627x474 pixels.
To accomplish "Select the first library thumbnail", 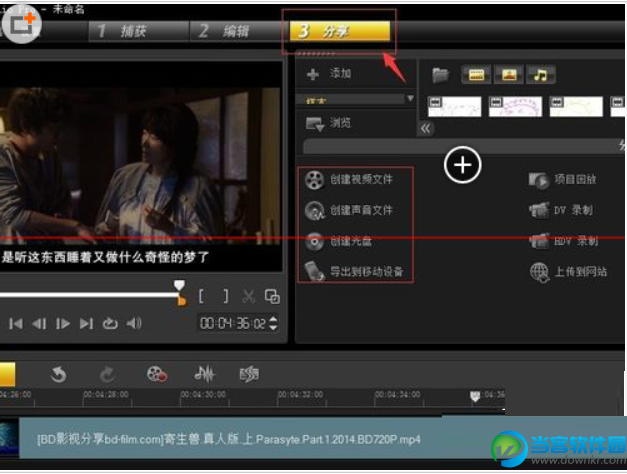I will (x=454, y=106).
